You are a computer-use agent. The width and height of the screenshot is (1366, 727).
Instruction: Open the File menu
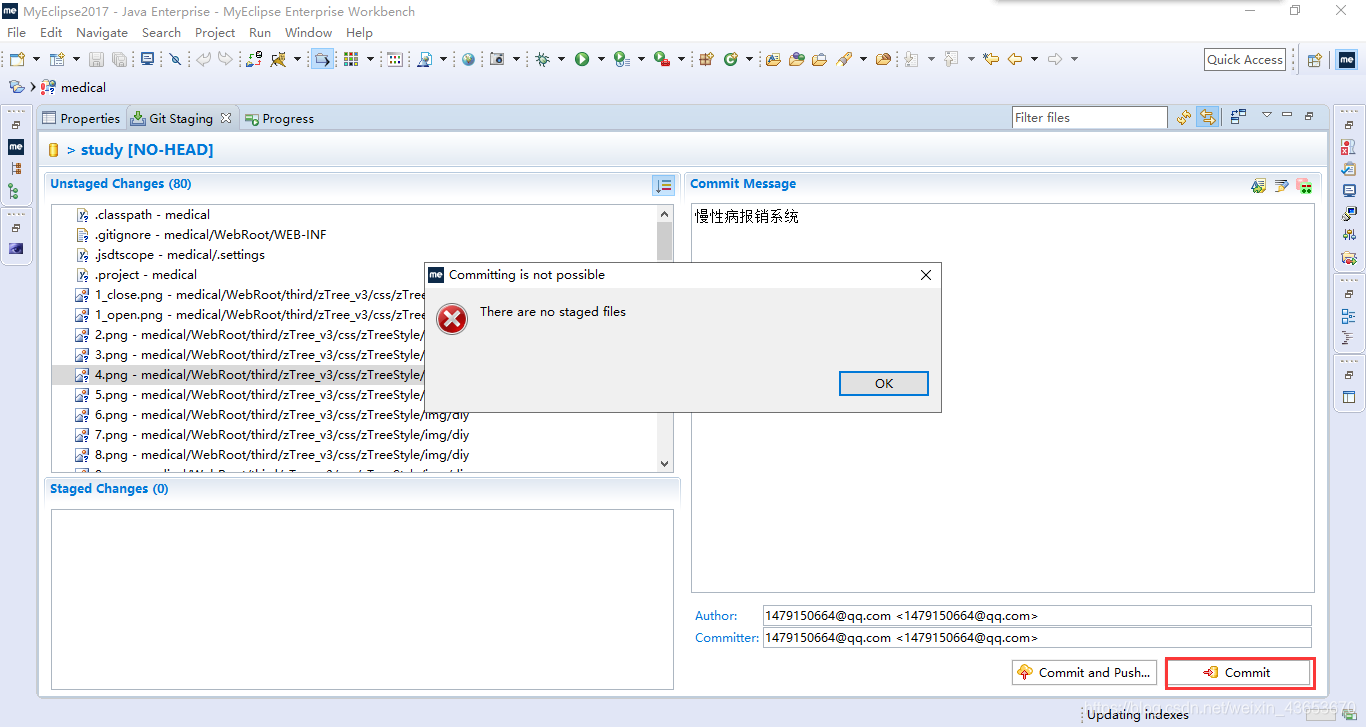(16, 33)
